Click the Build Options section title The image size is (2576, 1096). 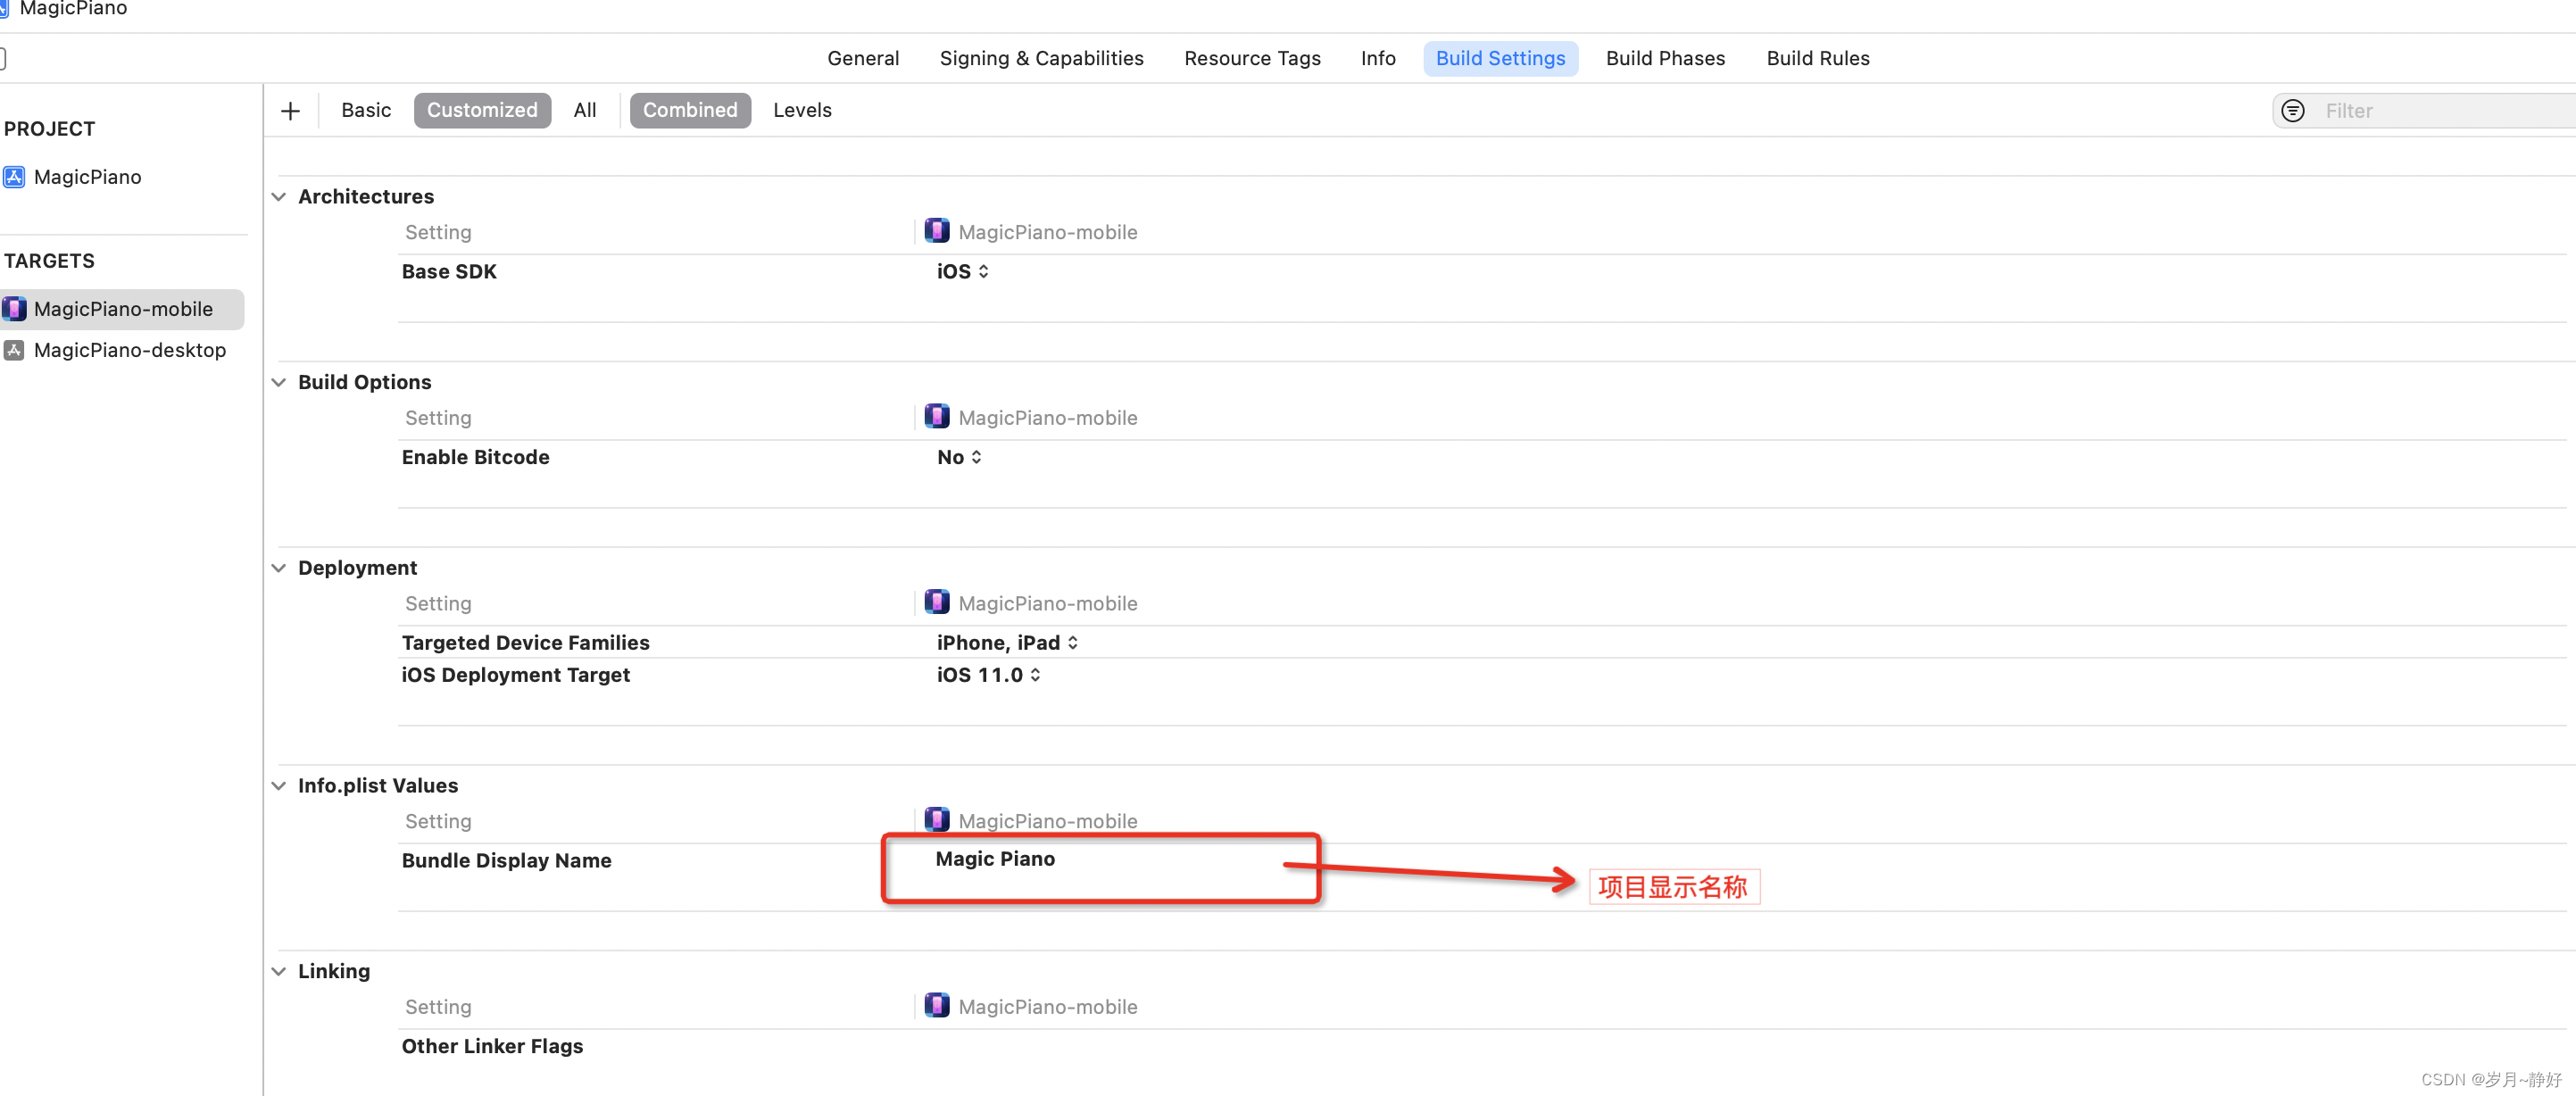tap(364, 382)
